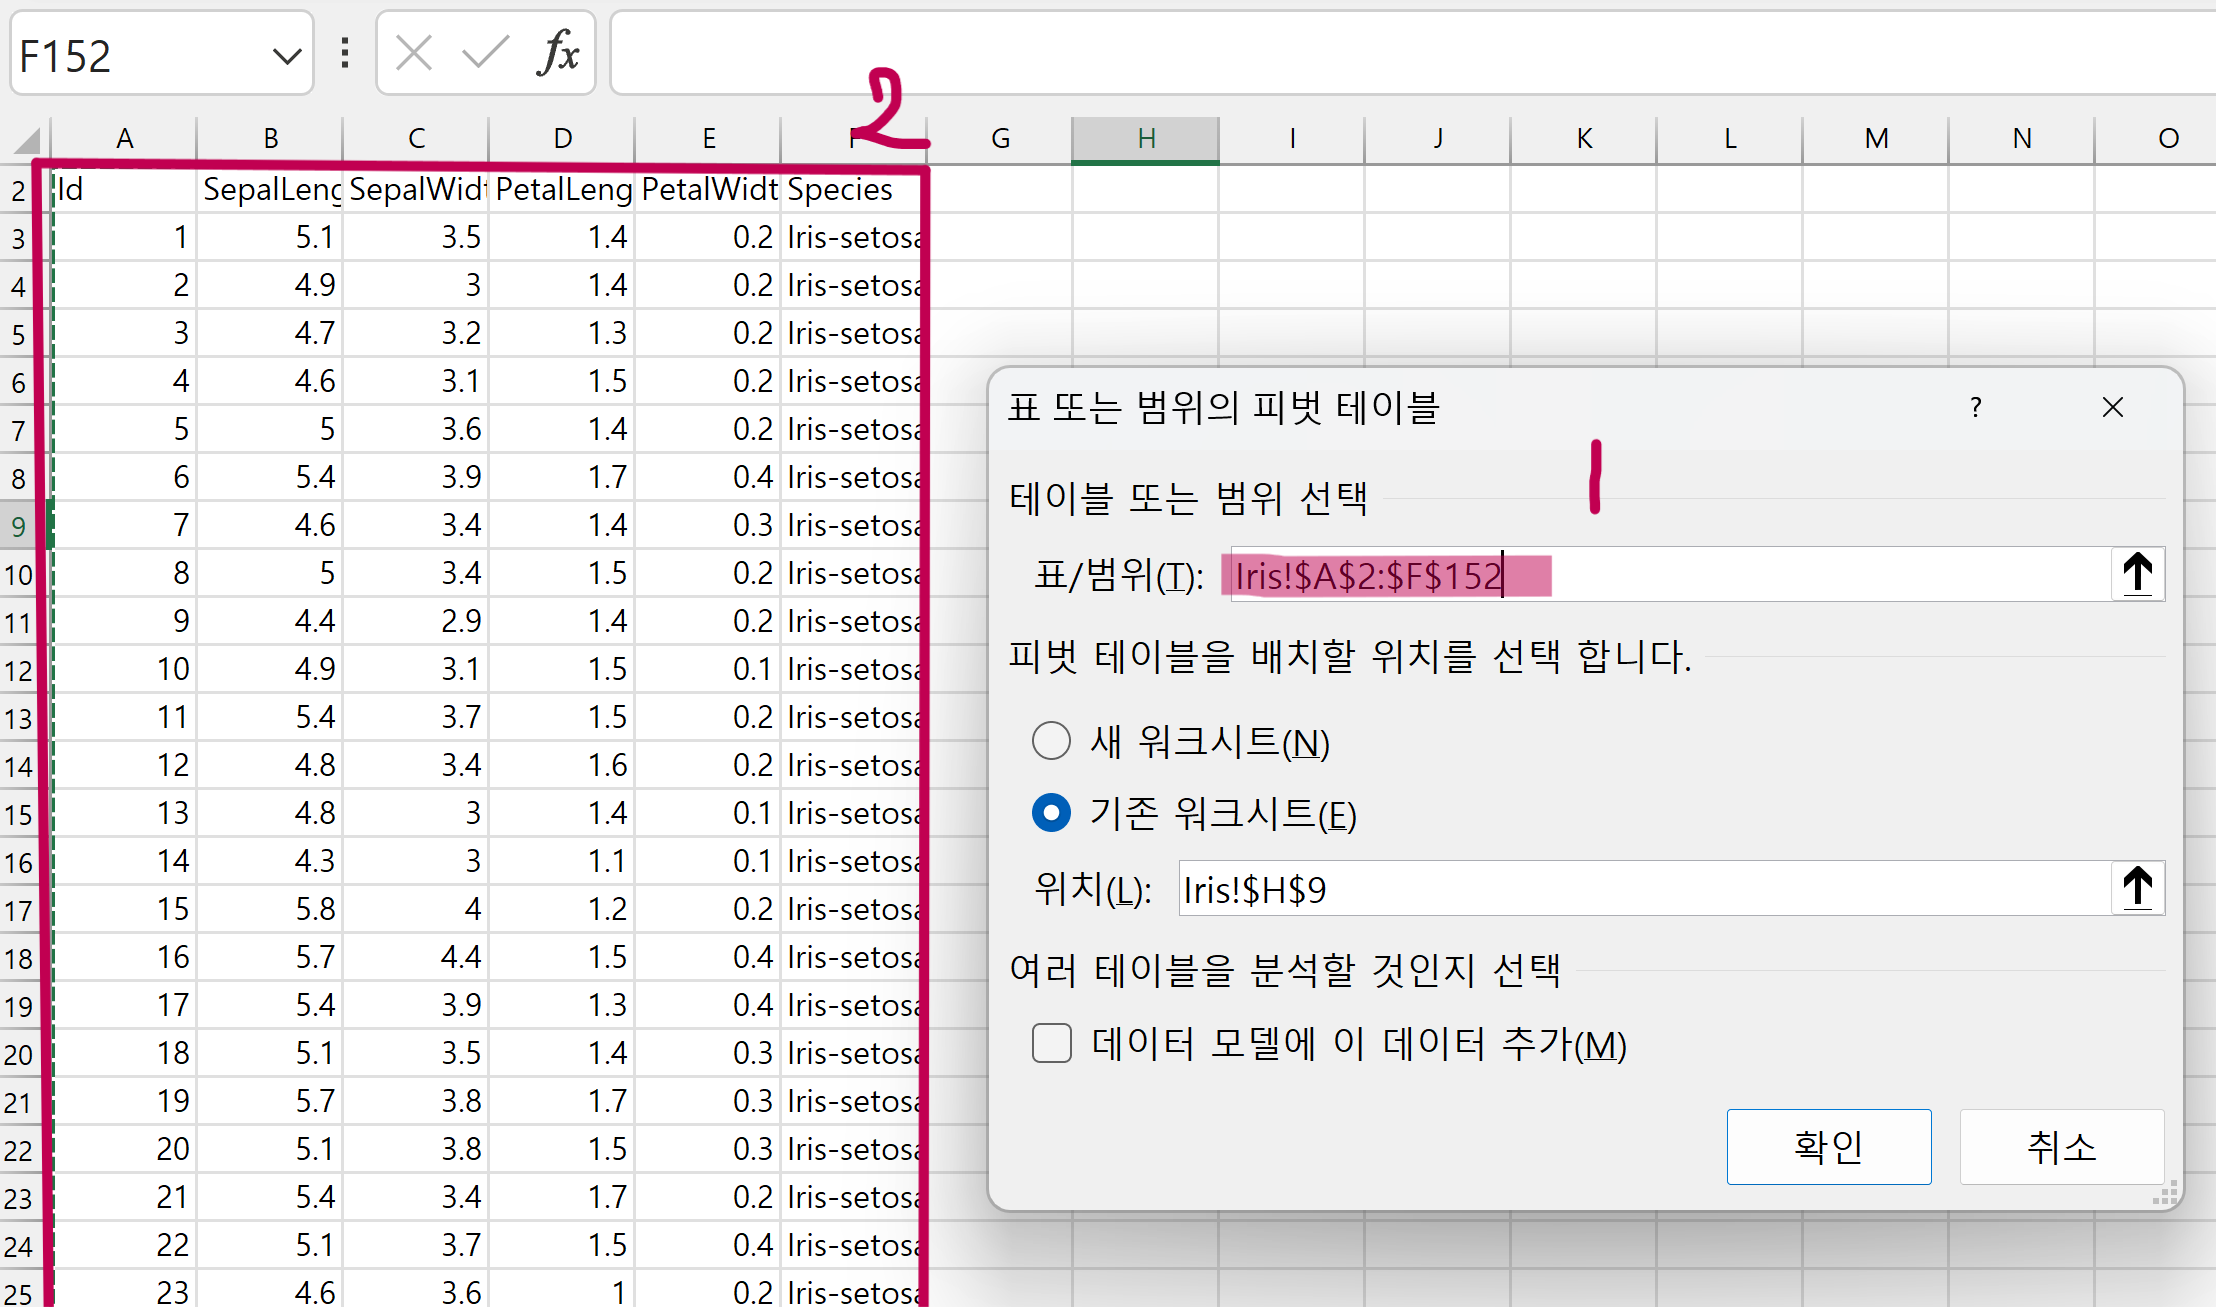Image resolution: width=2216 pixels, height=1307 pixels.
Task: Click the Id cell with value 19
Action: 124,1101
